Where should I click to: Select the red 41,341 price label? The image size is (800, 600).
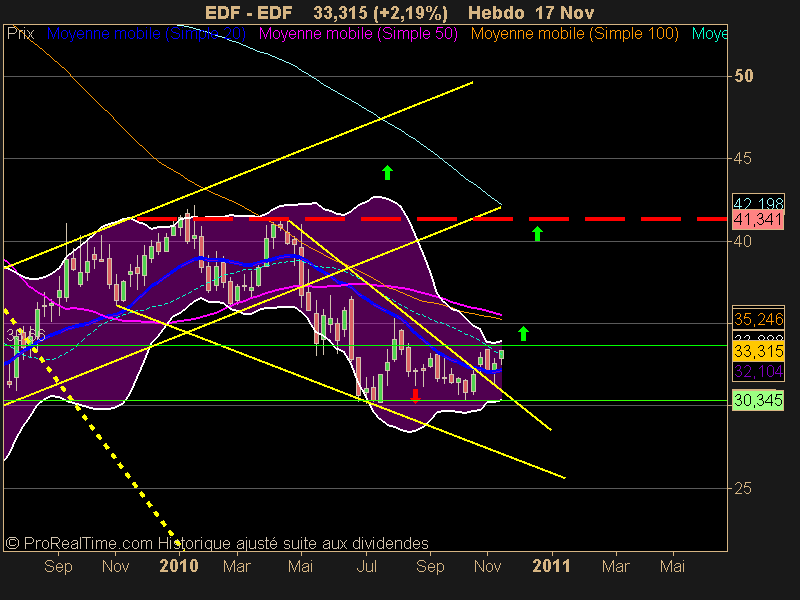point(758,220)
